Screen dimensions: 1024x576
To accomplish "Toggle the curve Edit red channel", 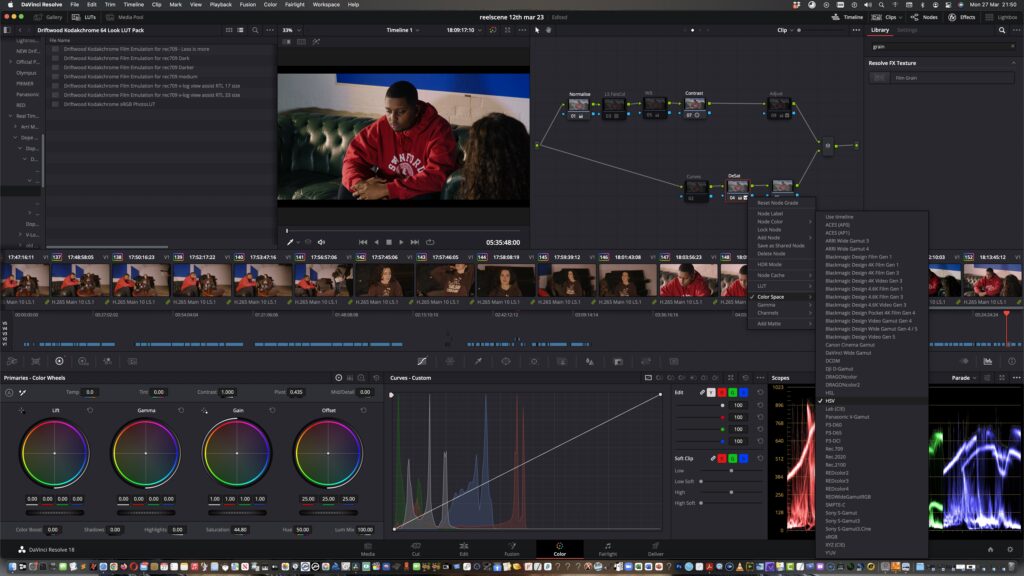I will coord(722,392).
